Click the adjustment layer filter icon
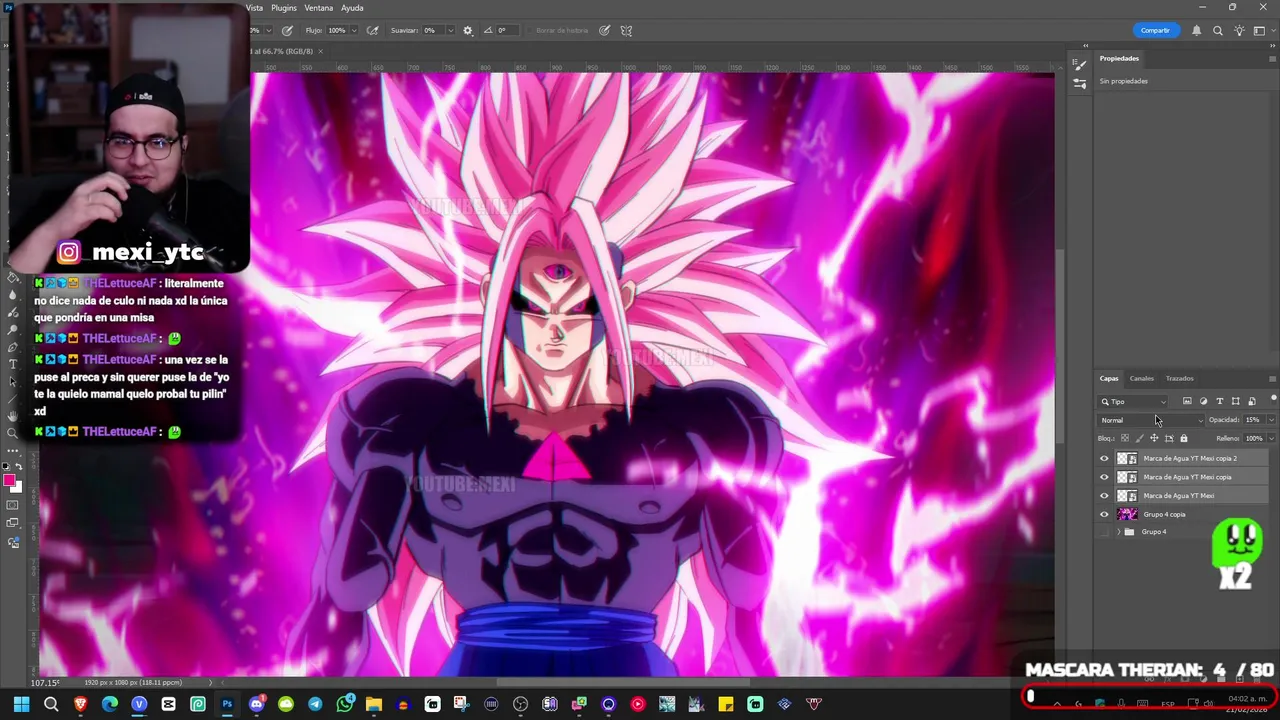The image size is (1280, 720). (1203, 401)
